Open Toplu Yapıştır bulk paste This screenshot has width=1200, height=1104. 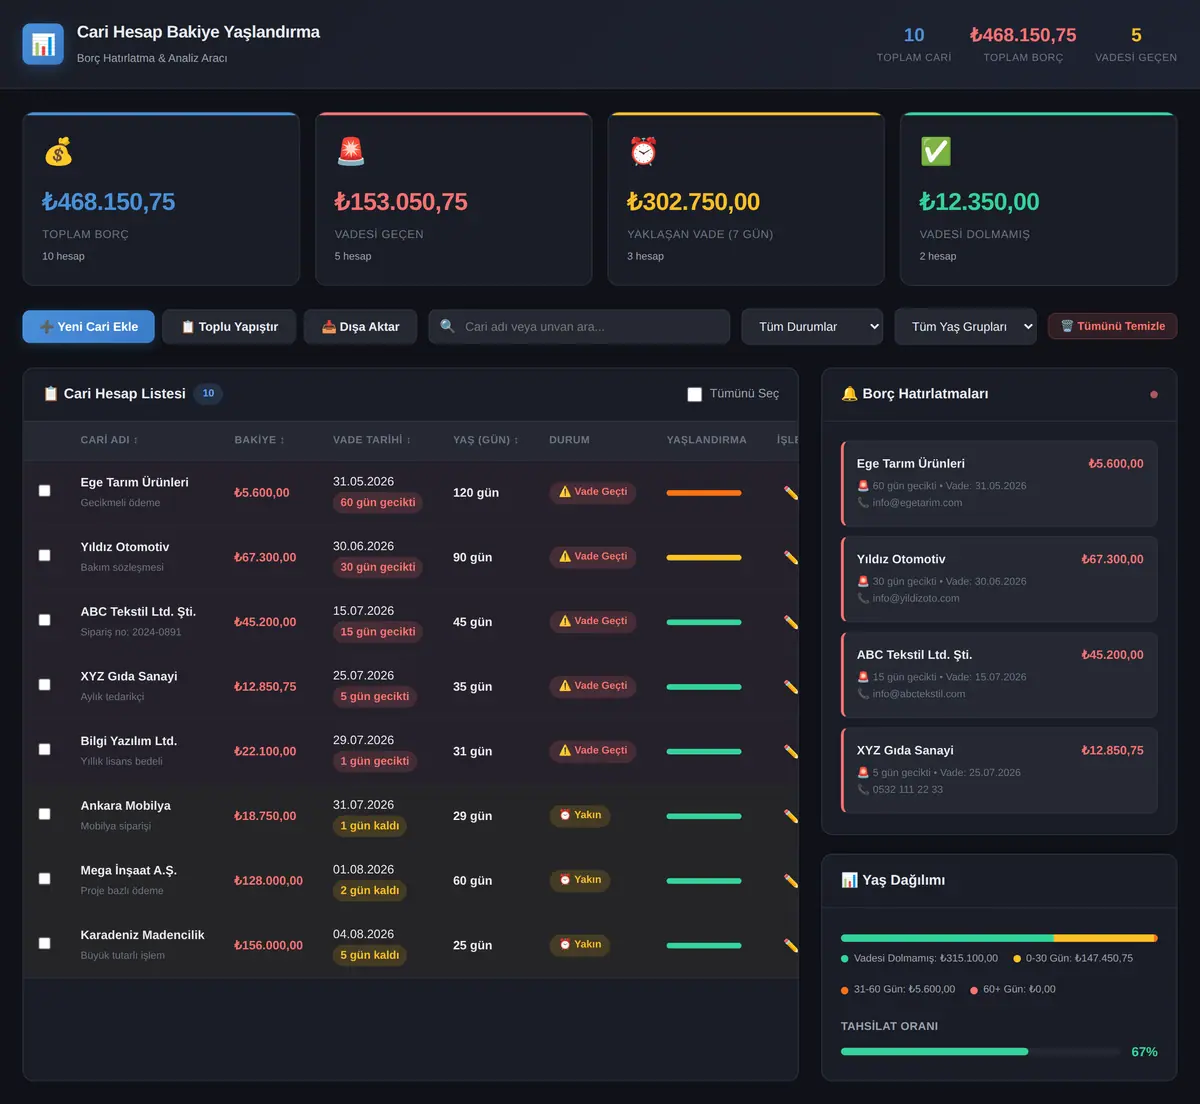229,327
